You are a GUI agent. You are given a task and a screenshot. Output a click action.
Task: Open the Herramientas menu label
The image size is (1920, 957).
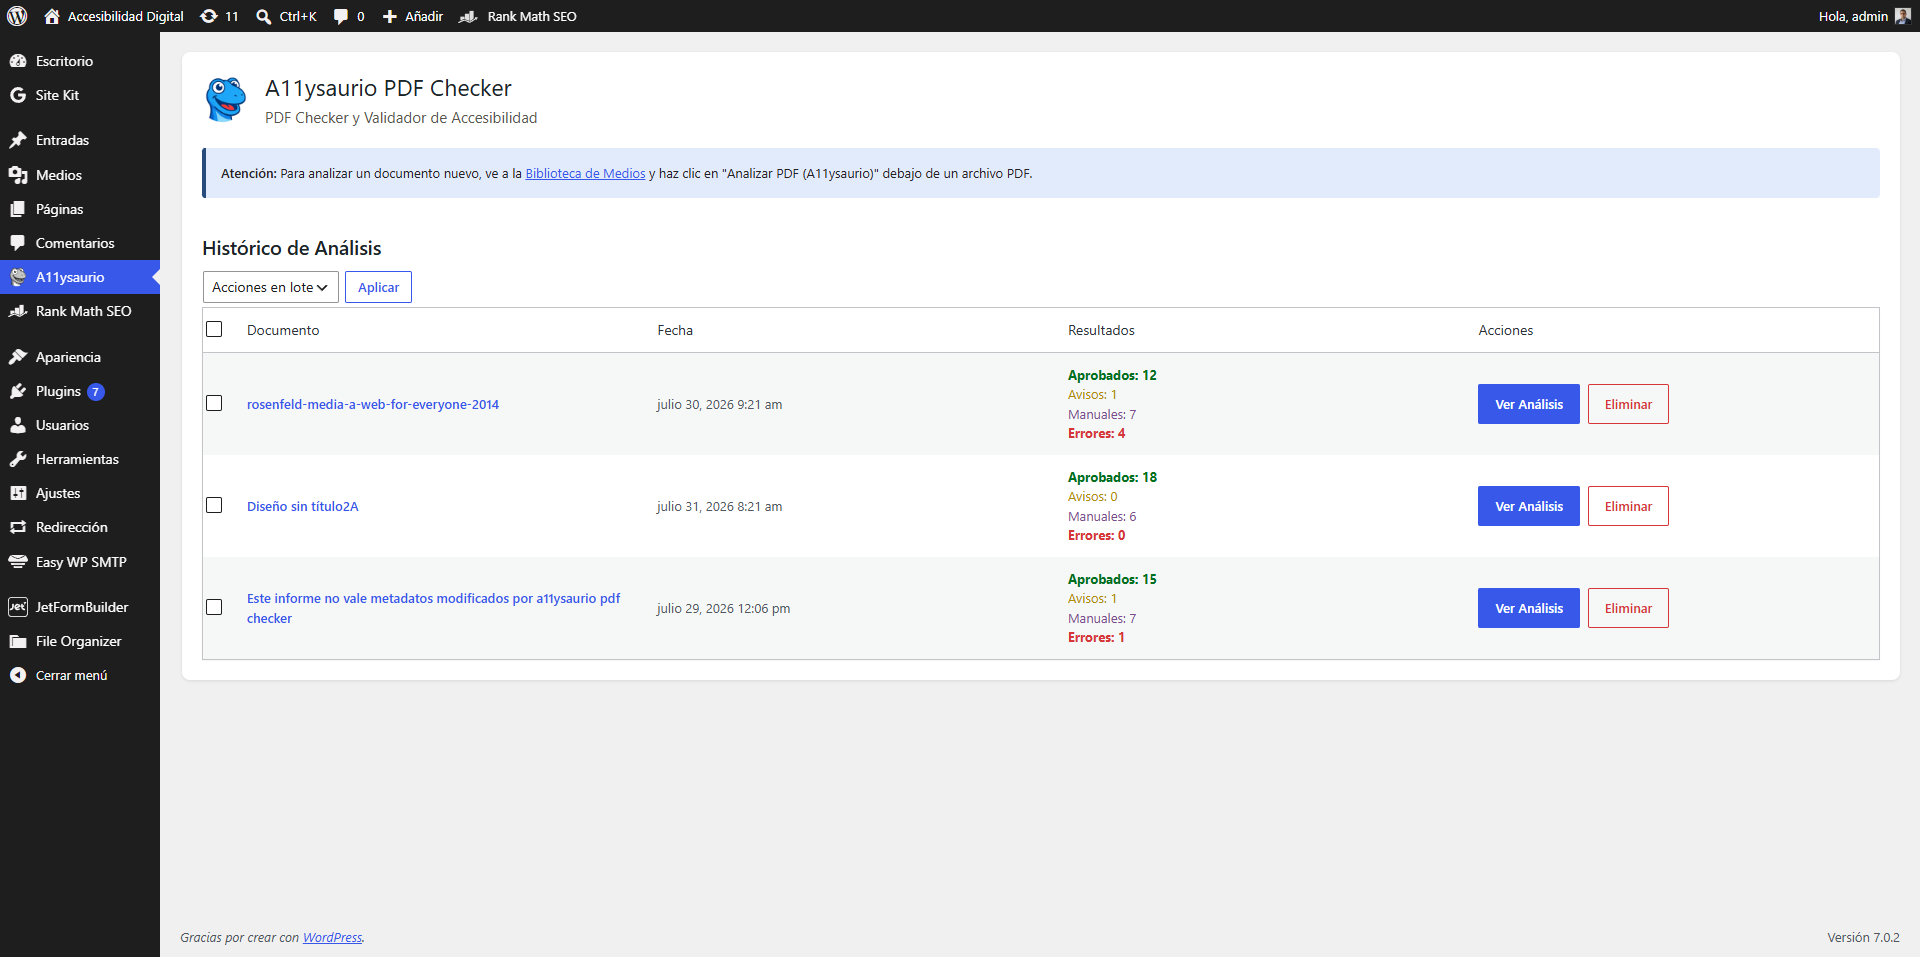click(x=77, y=459)
